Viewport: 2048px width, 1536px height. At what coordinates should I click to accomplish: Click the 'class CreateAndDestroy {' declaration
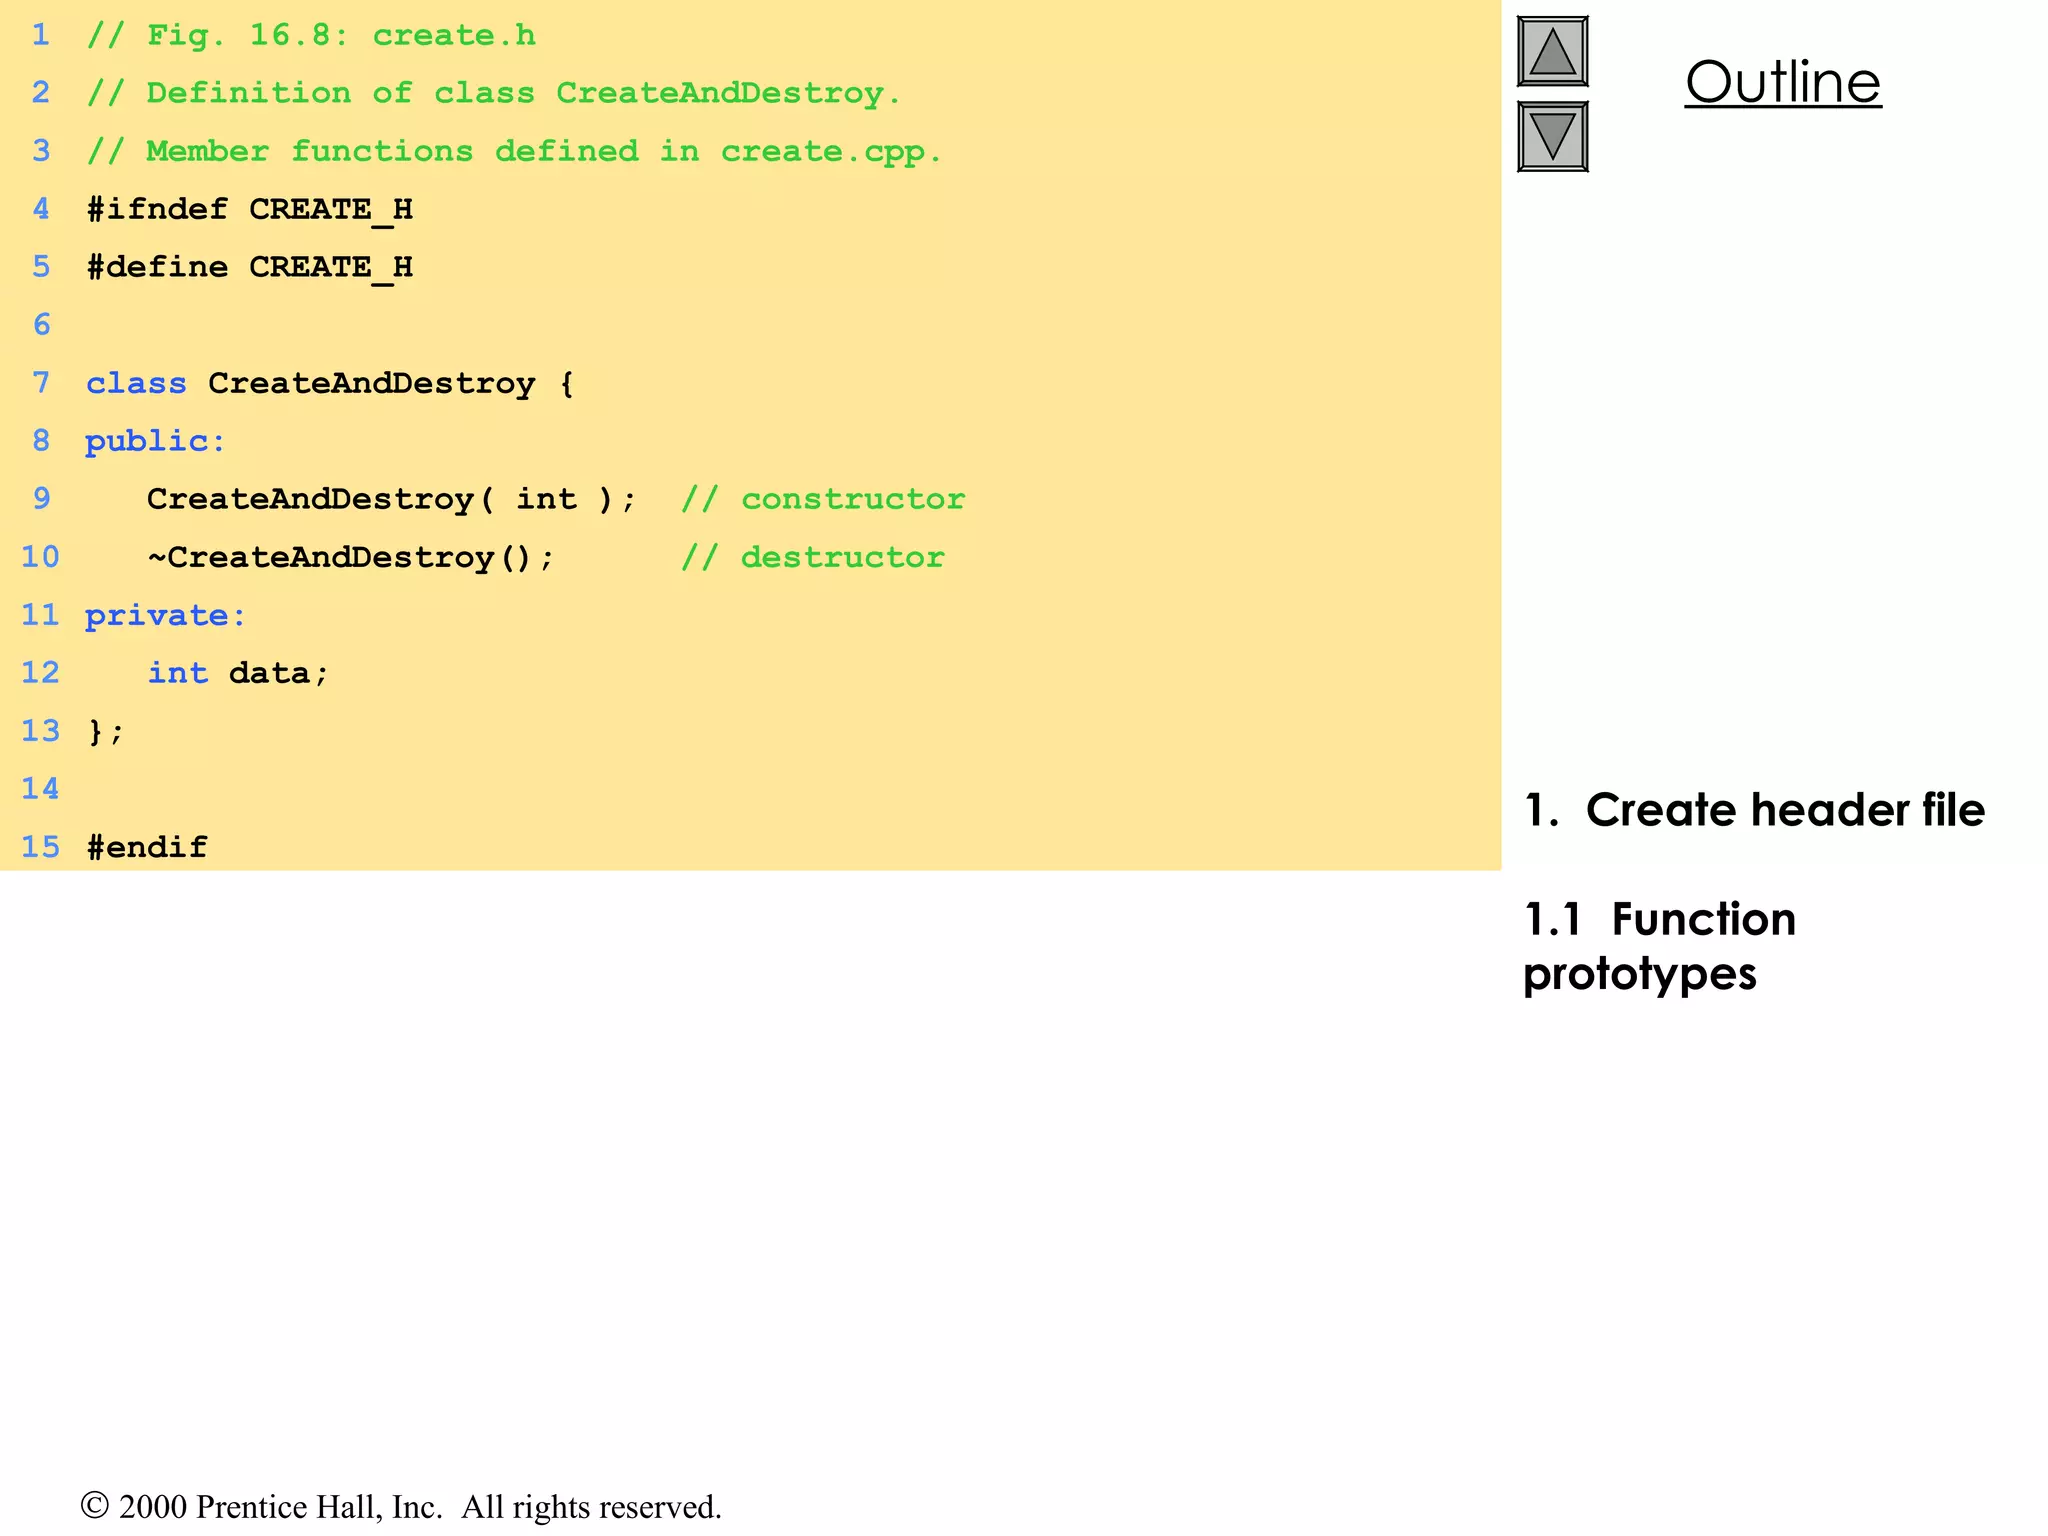click(x=330, y=383)
